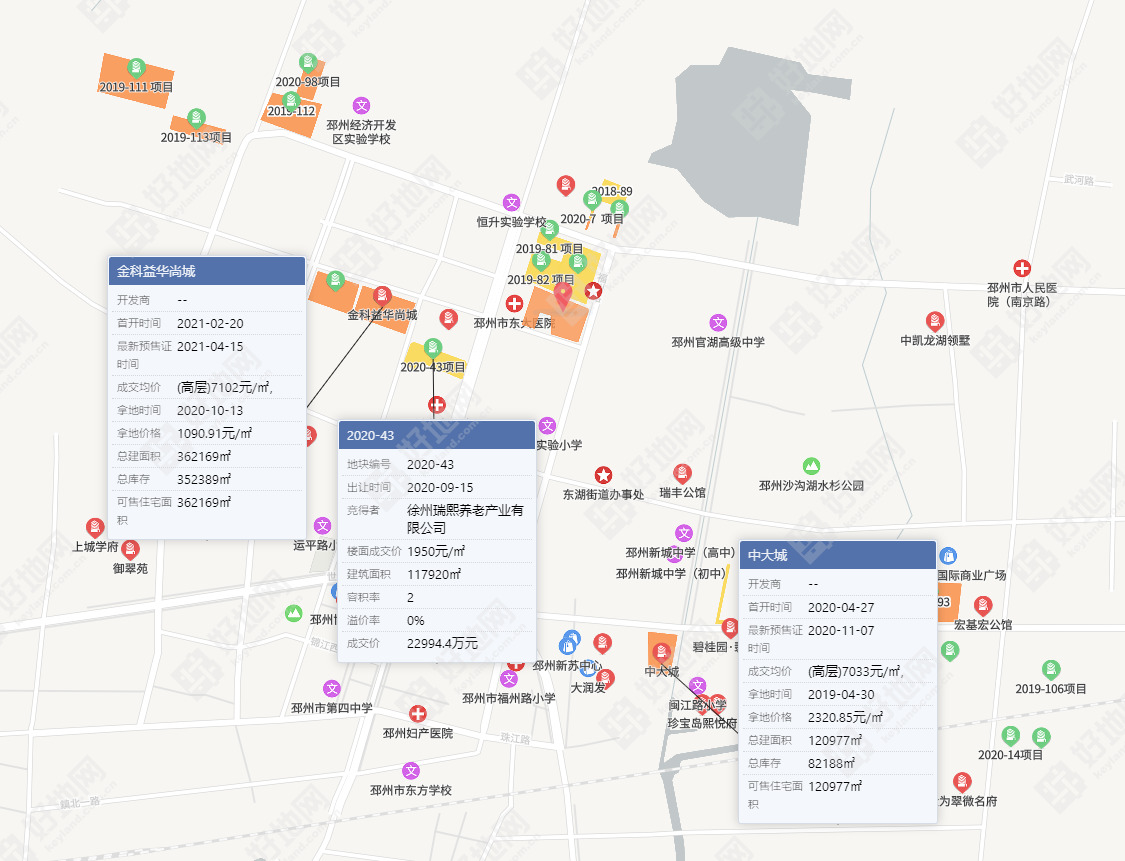Click the purple school icon for 邳州经济开发区实验学校
The height and width of the screenshot is (861, 1125).
click(x=362, y=106)
